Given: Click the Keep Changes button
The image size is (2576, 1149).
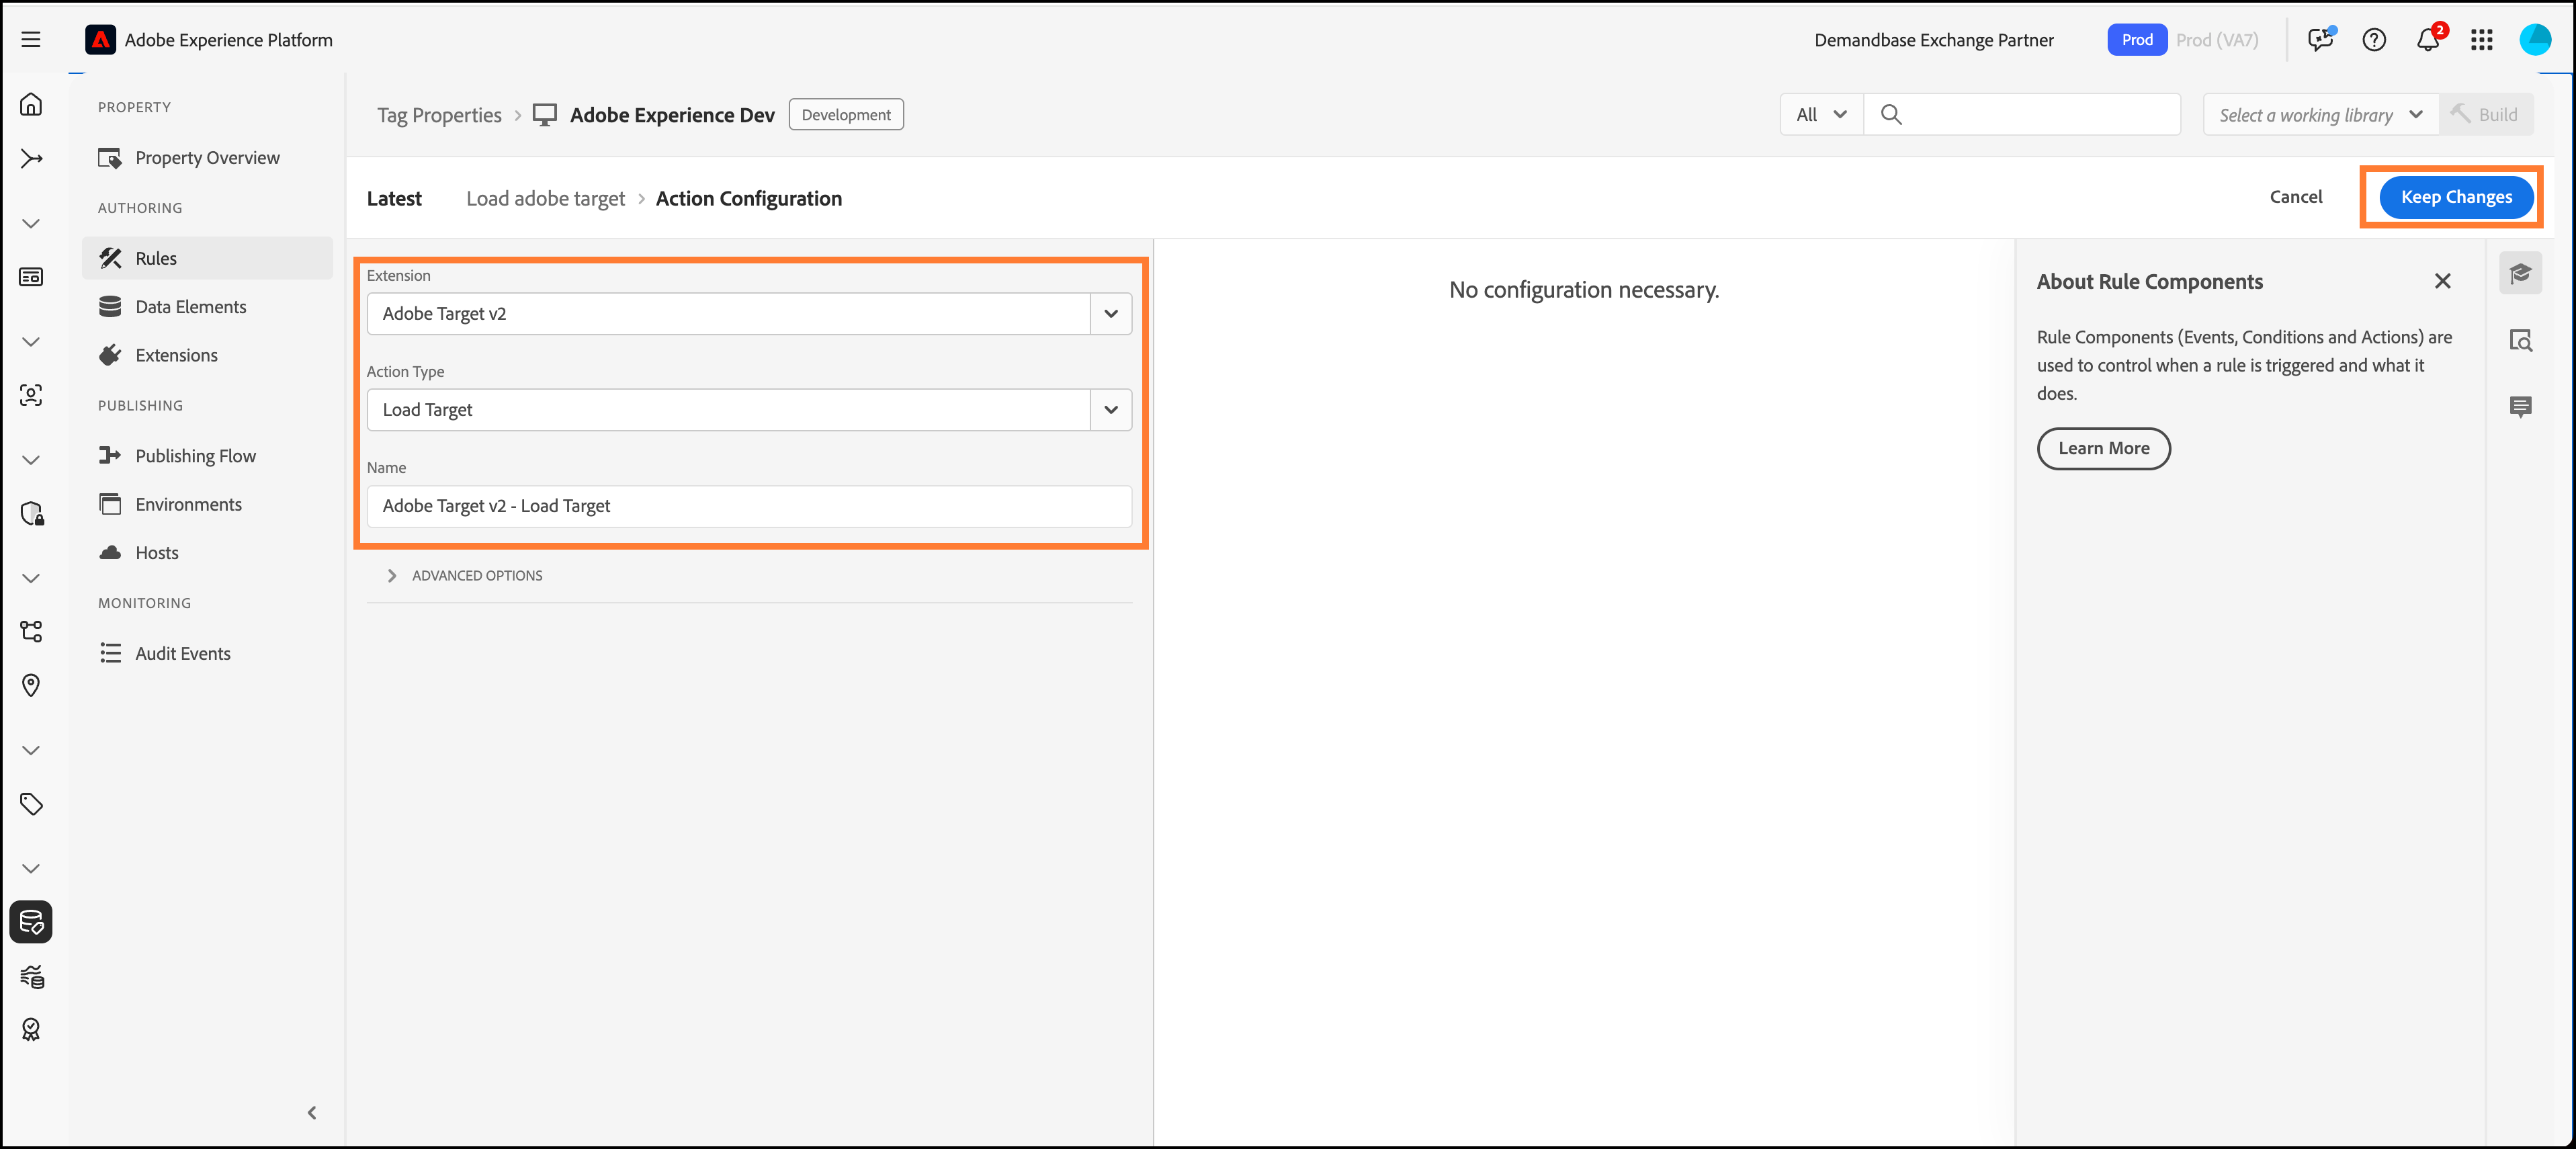Looking at the screenshot, I should tap(2455, 197).
